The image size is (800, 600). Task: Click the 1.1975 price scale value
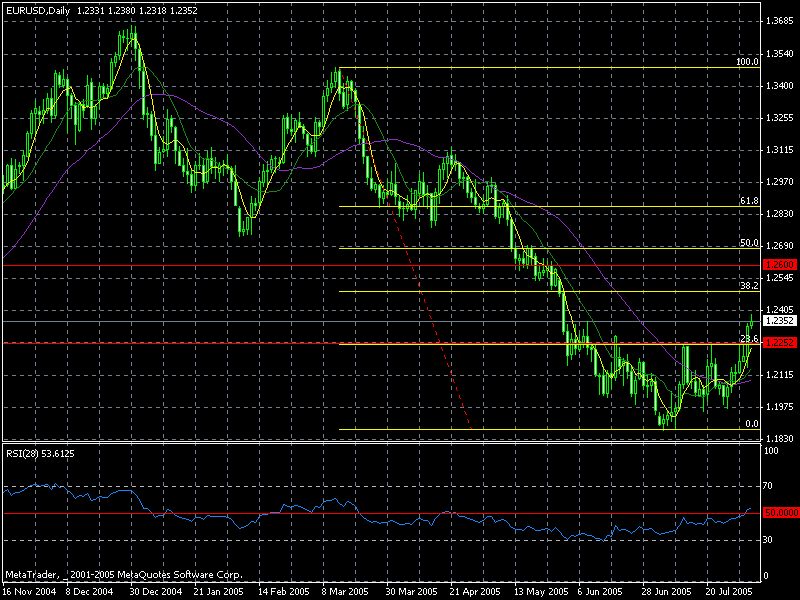click(780, 407)
